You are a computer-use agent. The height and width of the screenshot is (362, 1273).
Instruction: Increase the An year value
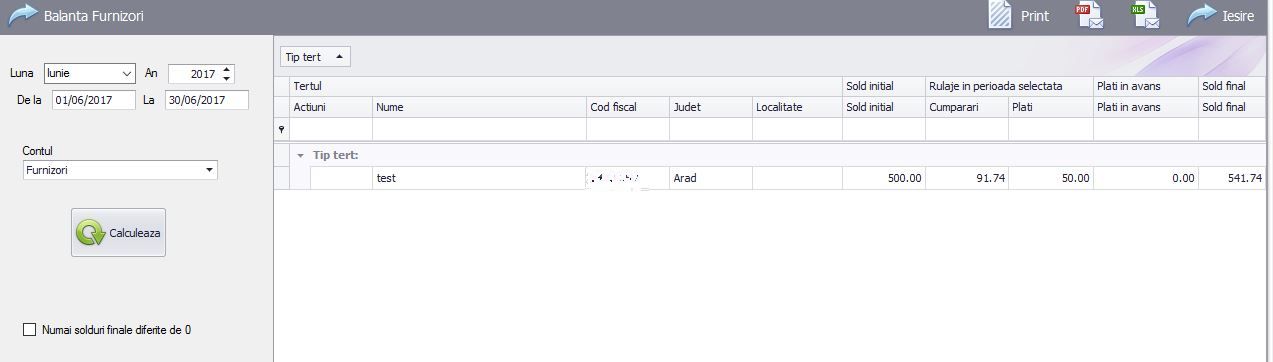pos(227,69)
